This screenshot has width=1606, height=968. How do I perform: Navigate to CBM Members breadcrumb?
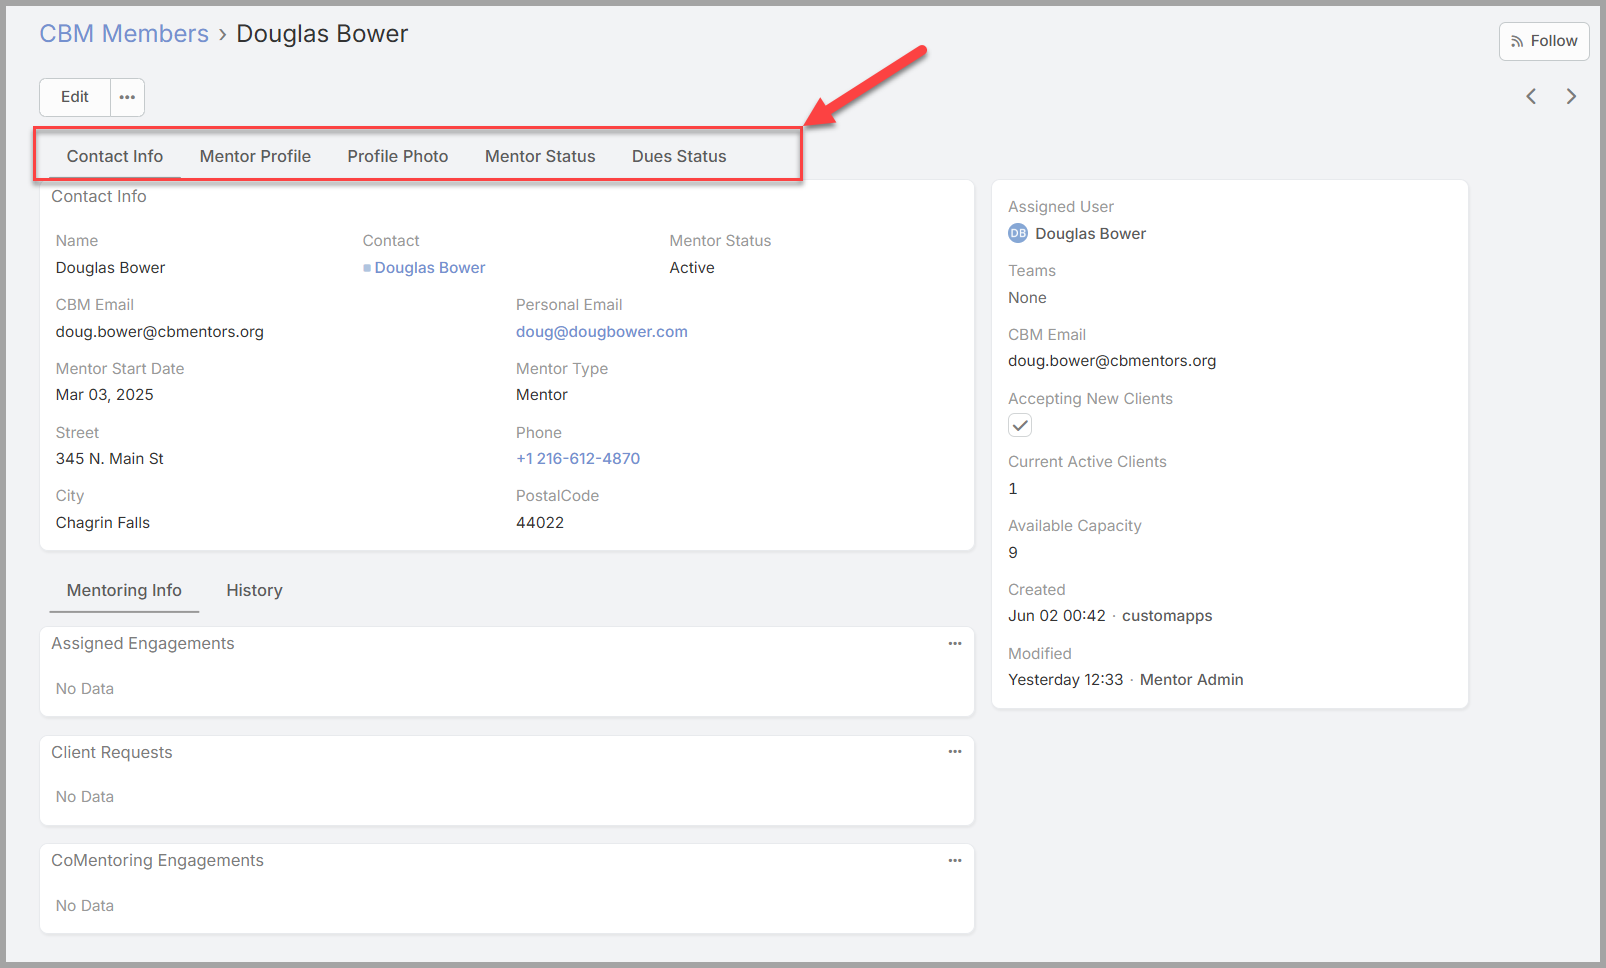point(124,33)
